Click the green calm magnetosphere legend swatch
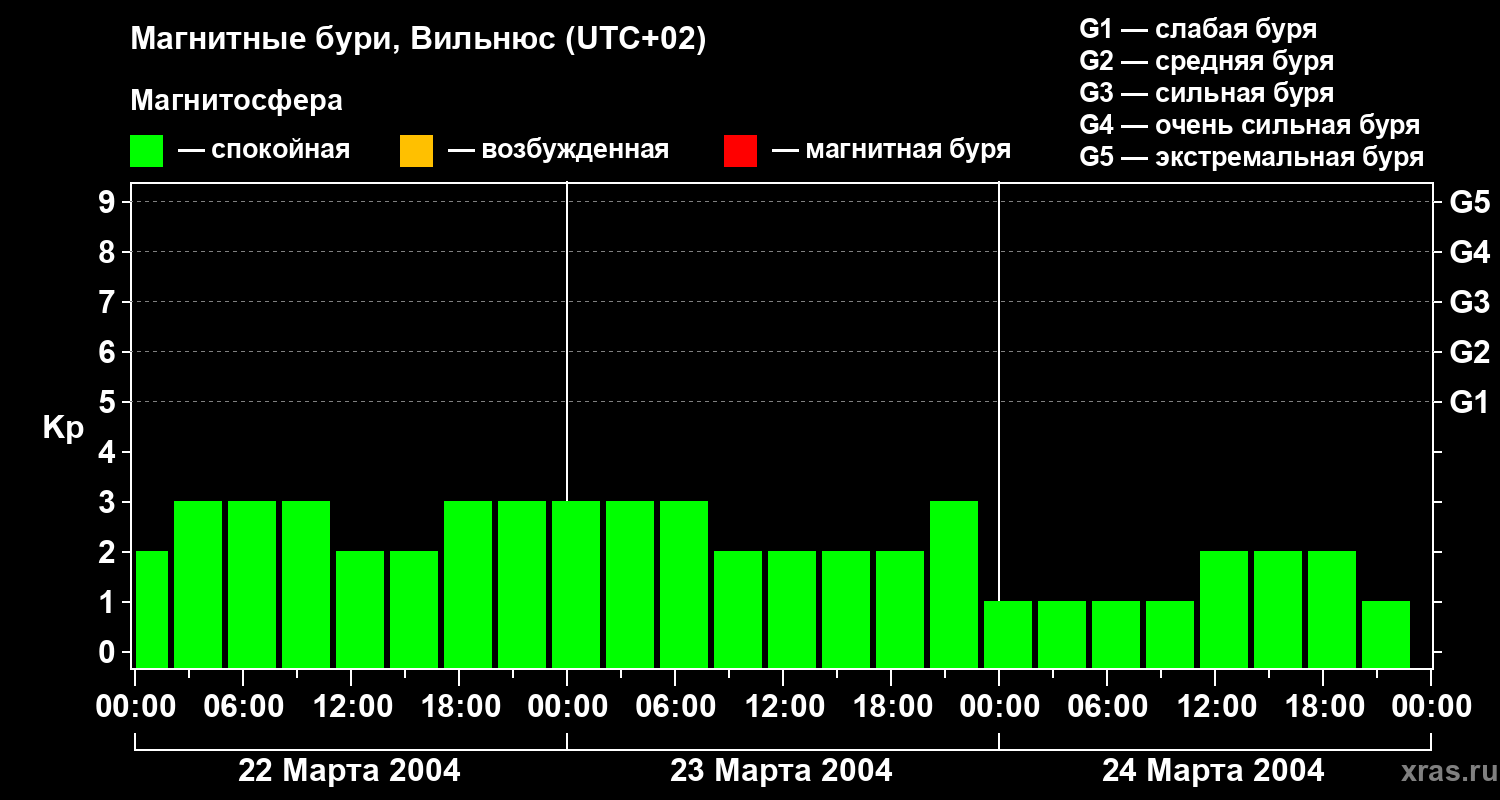This screenshot has height=800, width=1500. pos(146,151)
